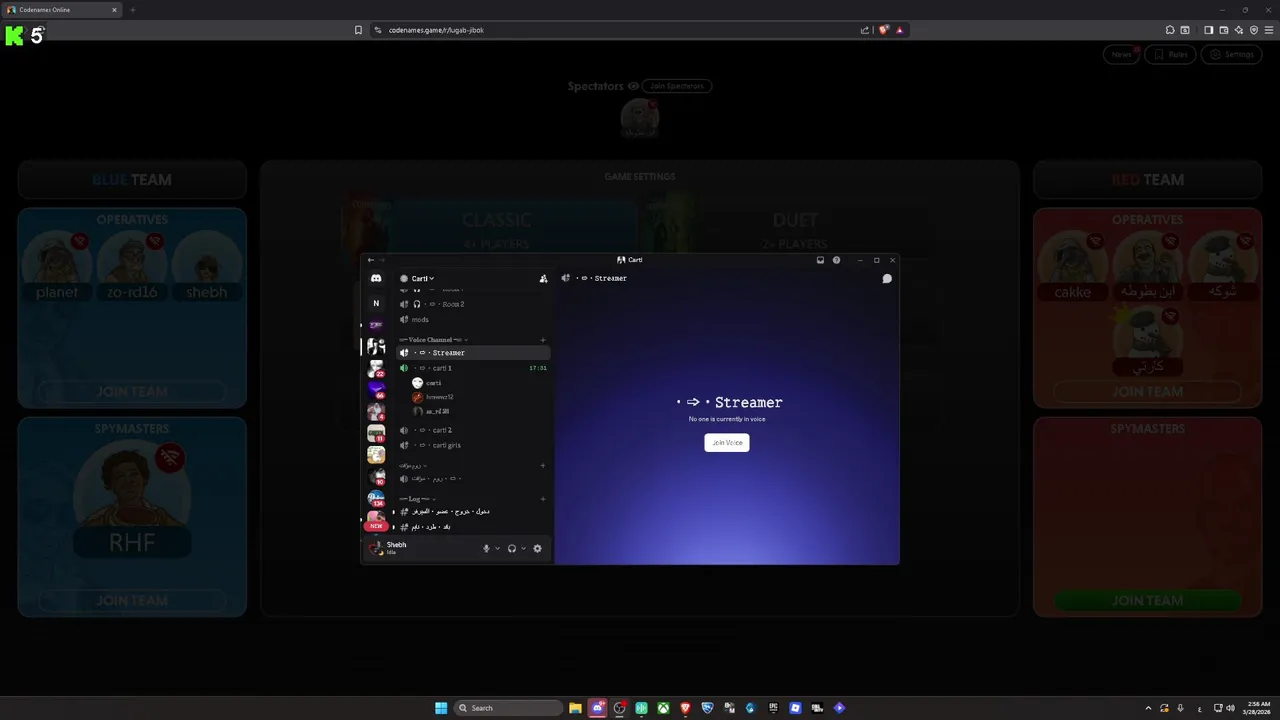The width and height of the screenshot is (1280, 720).
Task: Open the Xbox app on the taskbar
Action: [x=663, y=708]
